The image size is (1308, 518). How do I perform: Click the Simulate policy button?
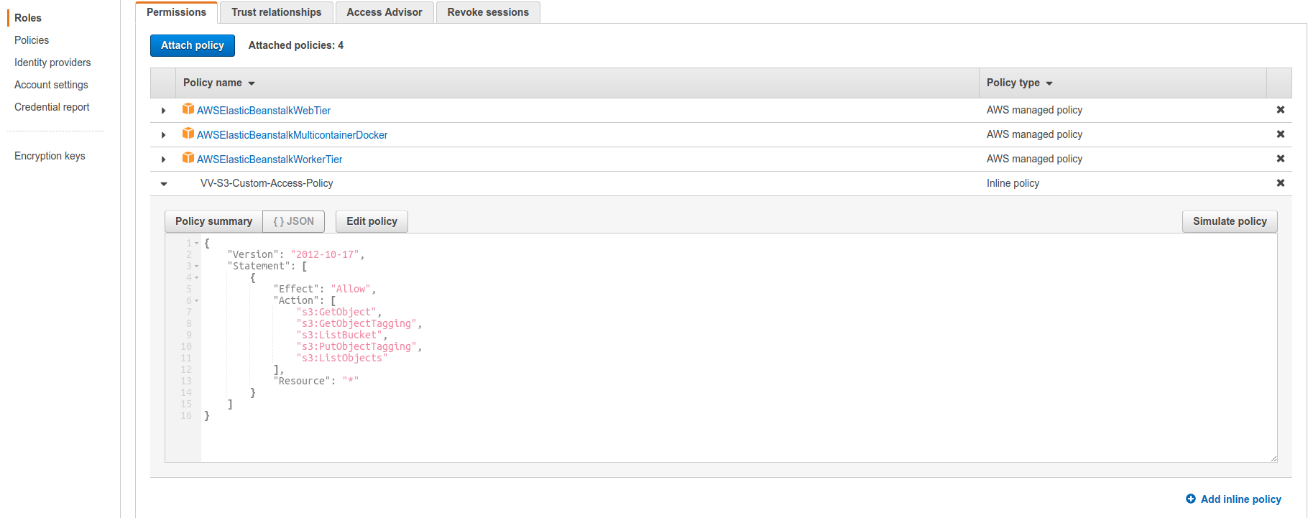[1230, 221]
